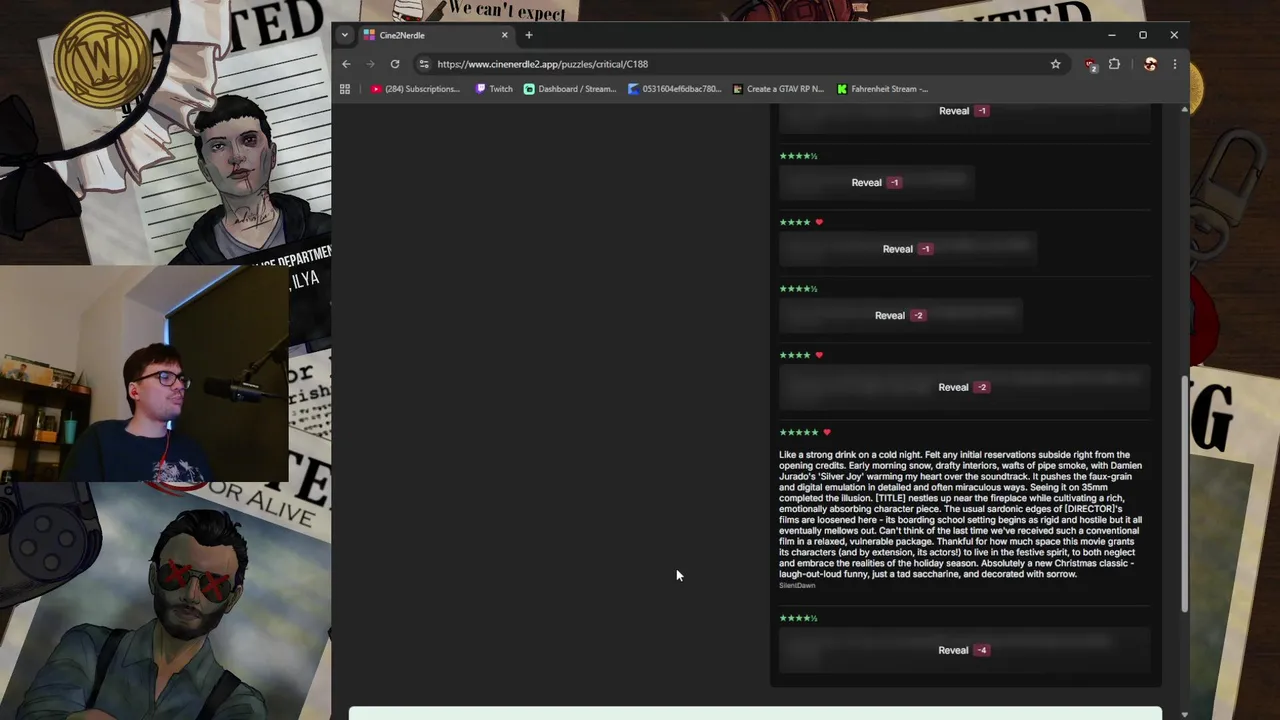The image size is (1280, 720).
Task: Click the revealed 'Like a strong drink' review text
Action: point(960,514)
